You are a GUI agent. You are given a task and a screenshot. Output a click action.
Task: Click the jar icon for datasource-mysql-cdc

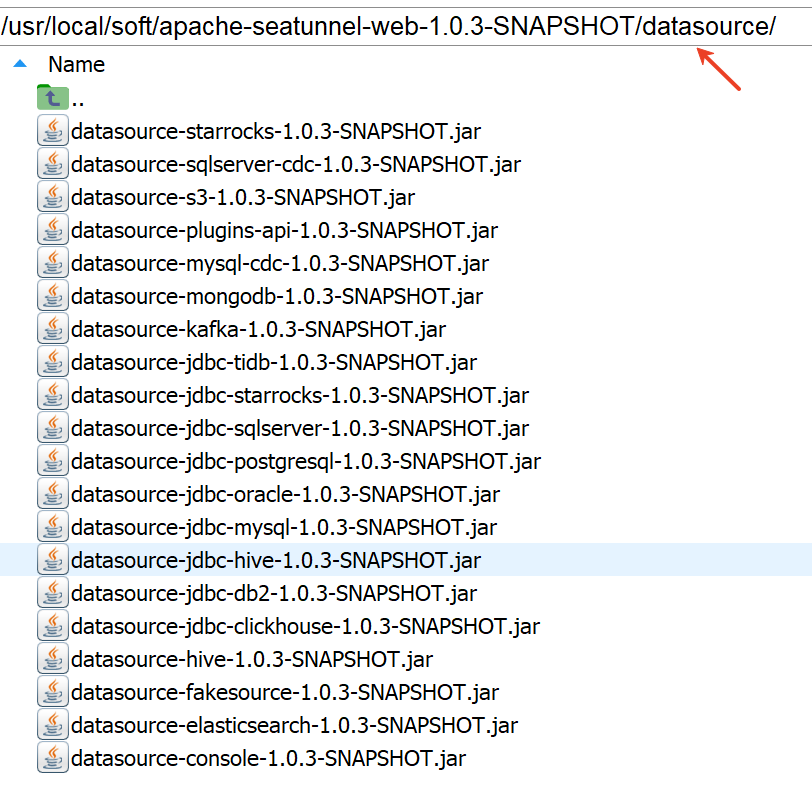click(53, 263)
